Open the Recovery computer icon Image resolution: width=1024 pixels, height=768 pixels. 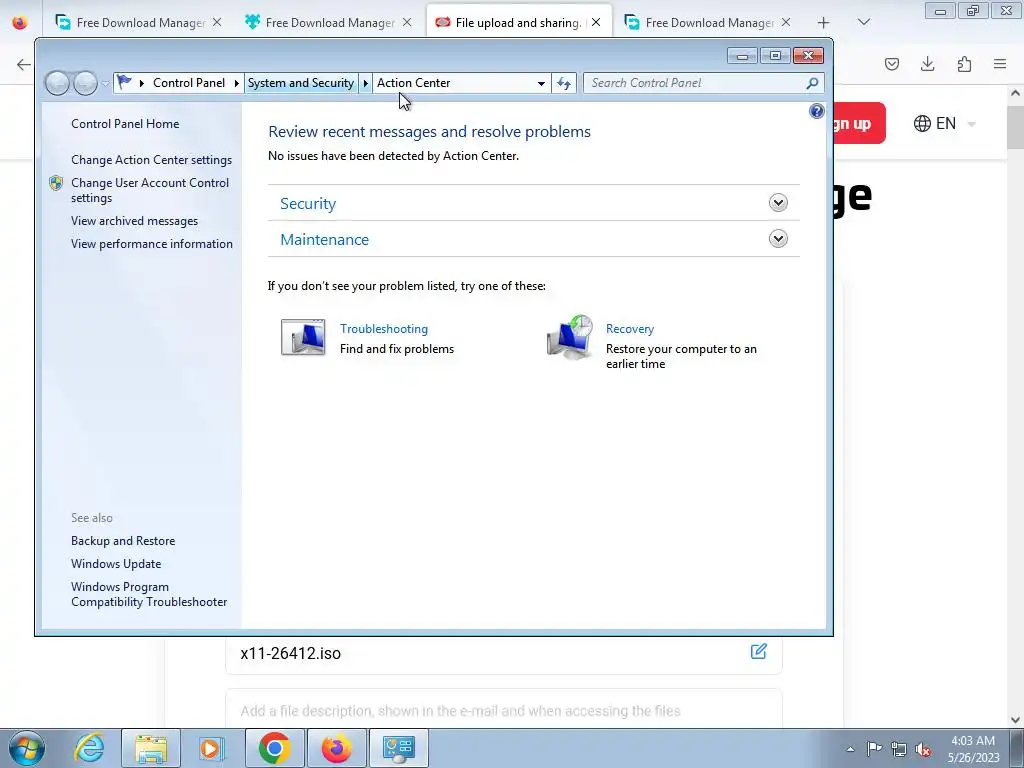pyautogui.click(x=570, y=336)
